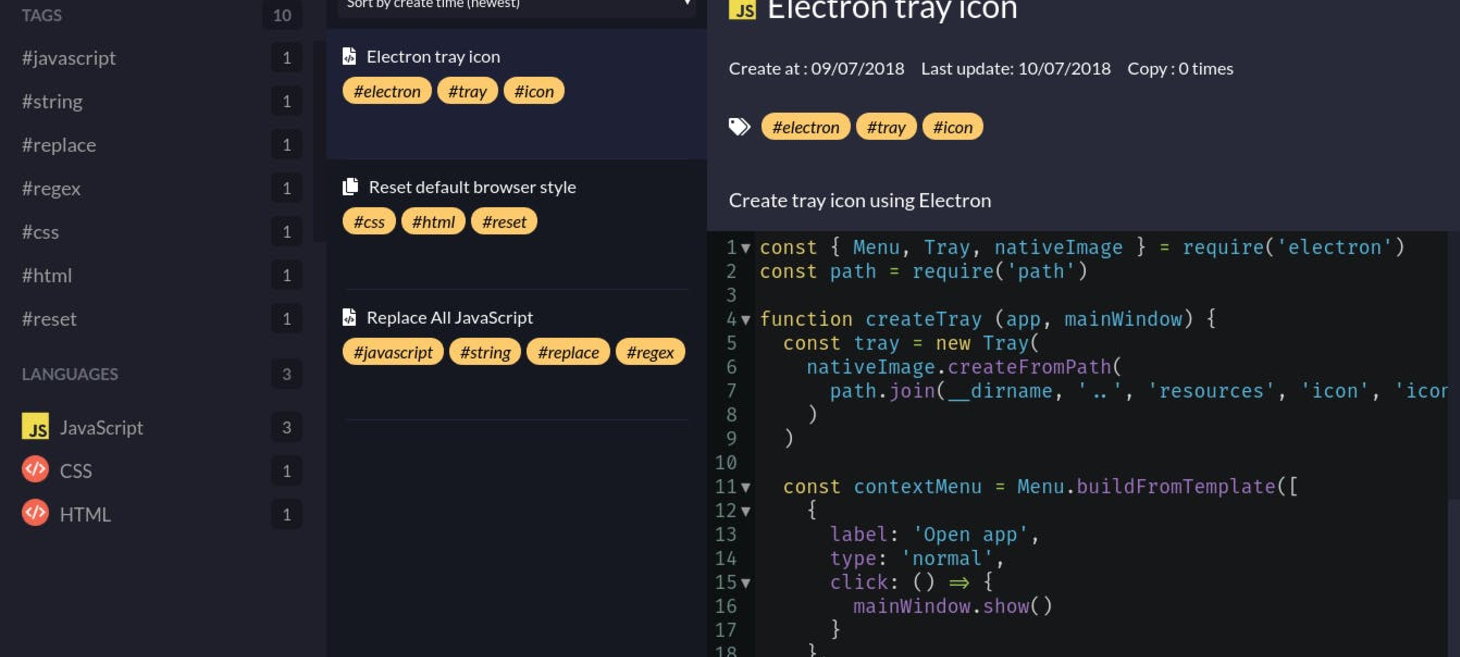Collapse fold arrow at line 11
This screenshot has width=1460, height=657.
[x=745, y=487]
